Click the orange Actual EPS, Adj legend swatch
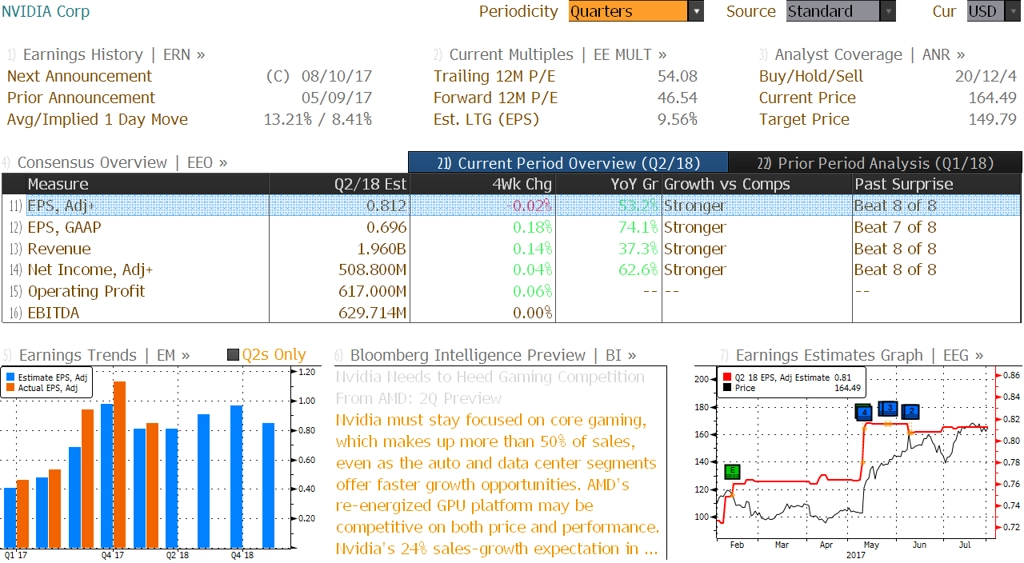This screenshot has width=1024, height=563. (x=10, y=388)
